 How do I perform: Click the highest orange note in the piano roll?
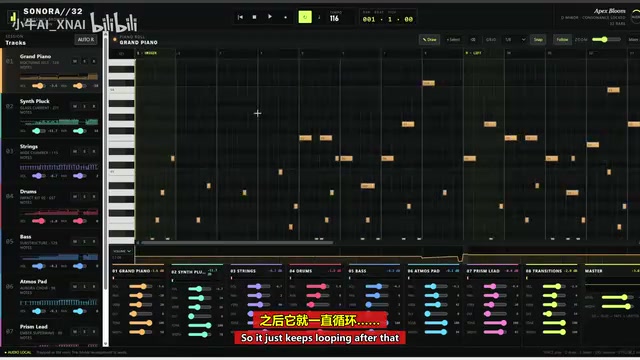pyautogui.click(x=428, y=83)
